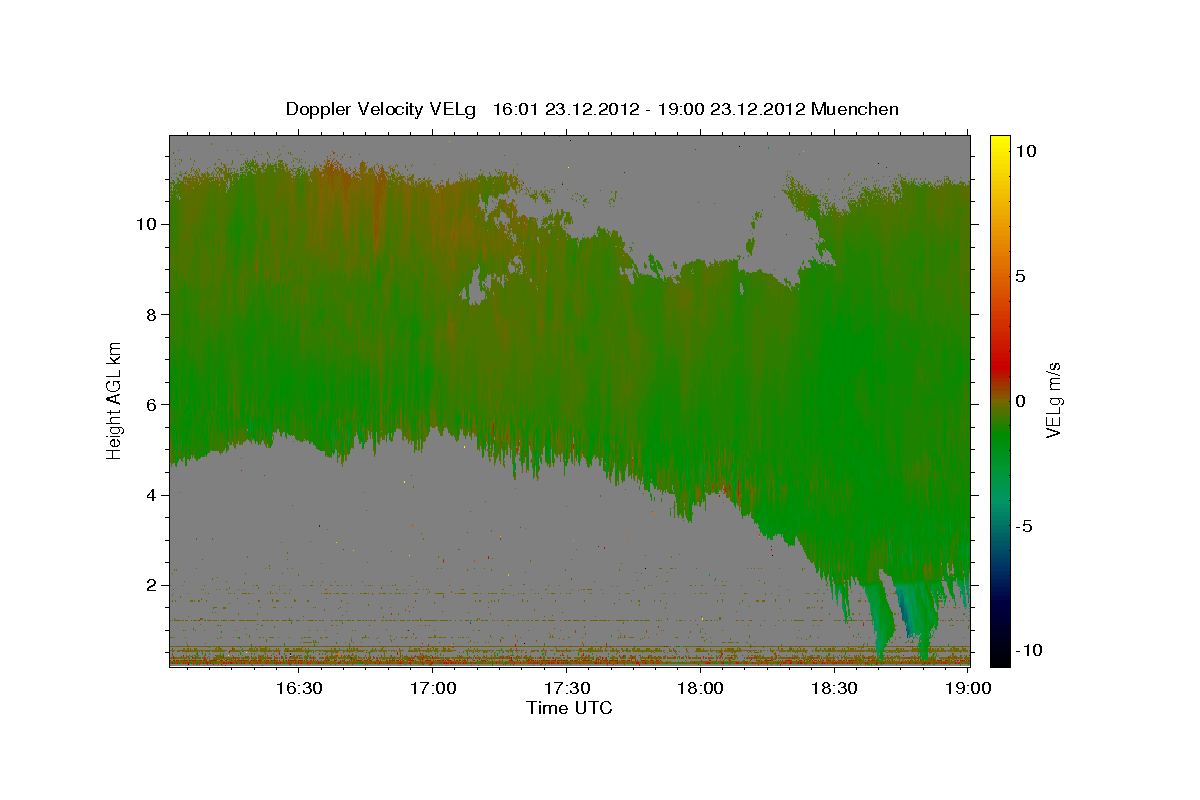The width and height of the screenshot is (1200, 800).
Task: Click the colorbar '0' tick label
Action: coord(1021,401)
